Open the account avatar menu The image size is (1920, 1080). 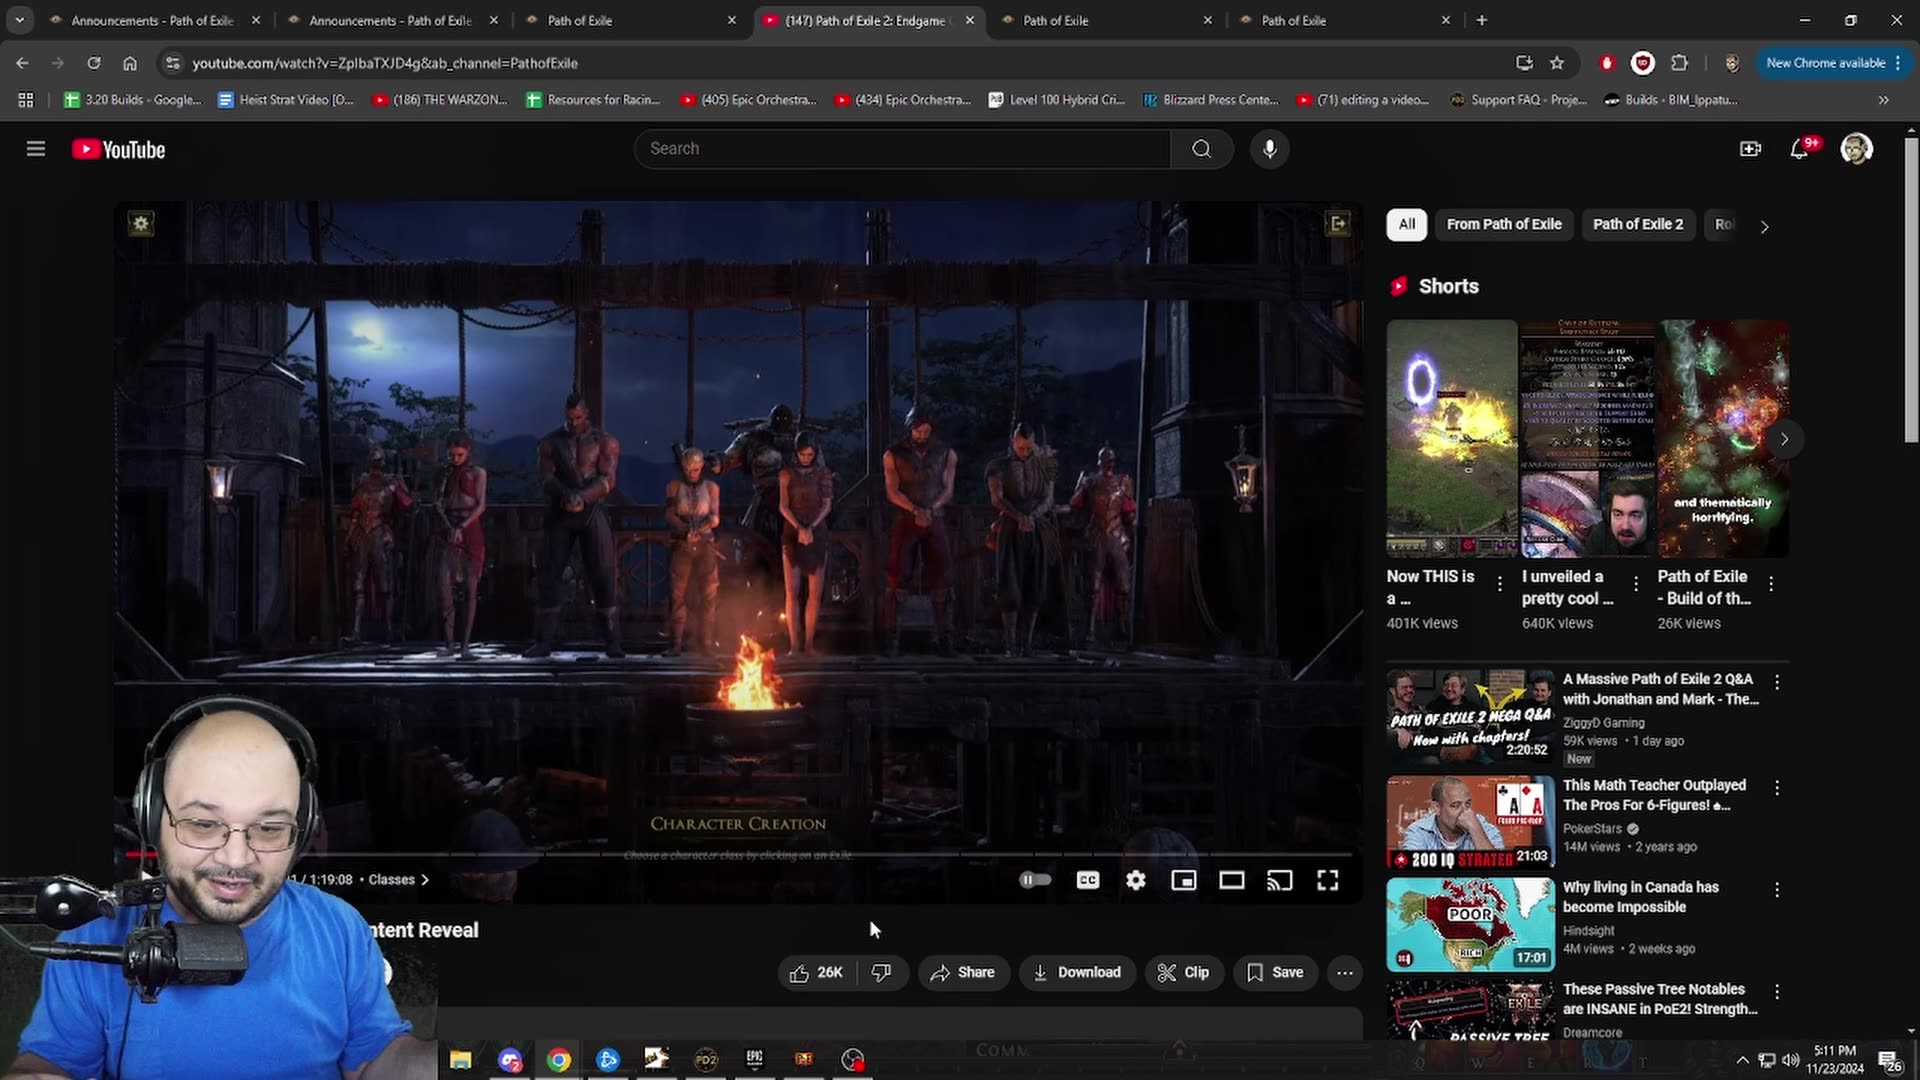tap(1856, 149)
